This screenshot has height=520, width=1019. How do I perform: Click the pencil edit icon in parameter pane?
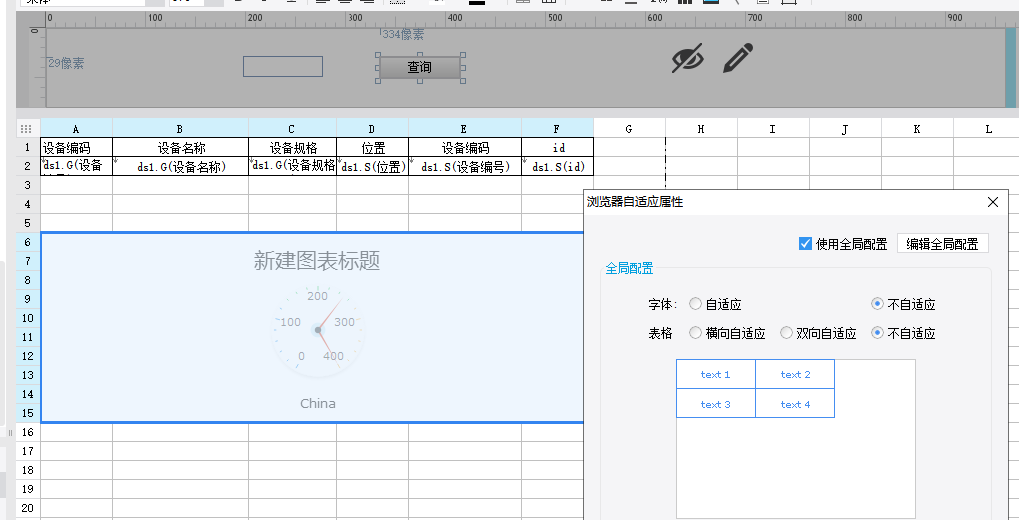738,58
